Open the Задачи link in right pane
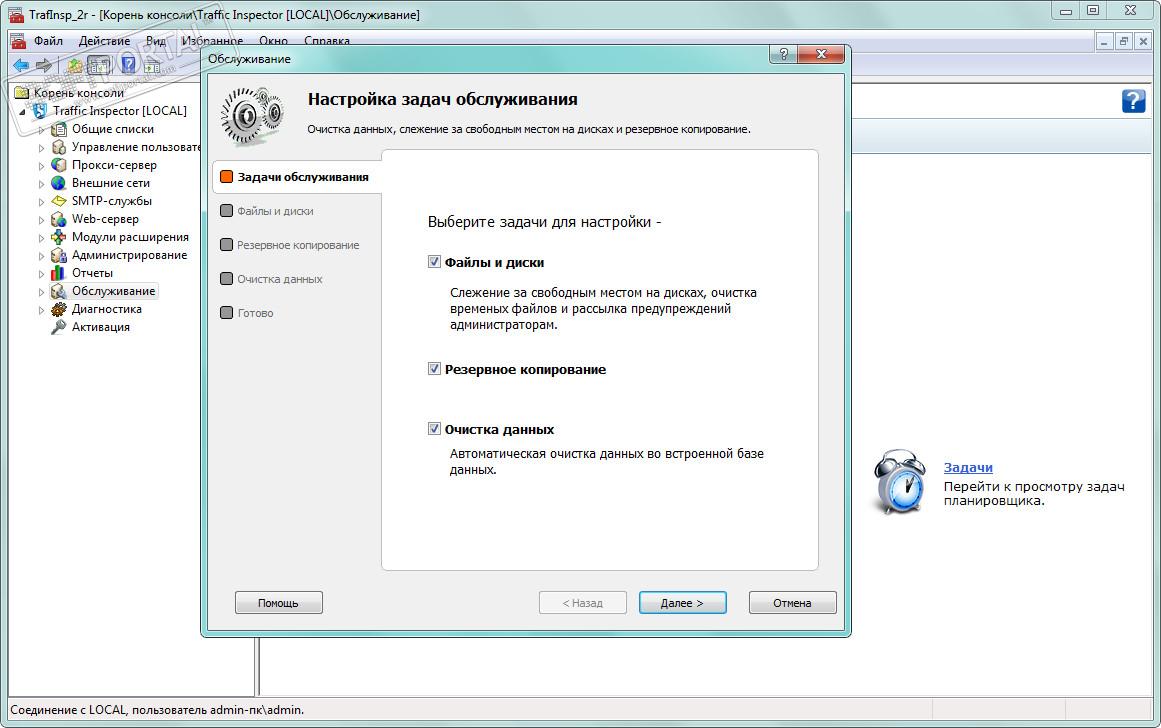Viewport: 1161px width, 728px height. tap(968, 467)
